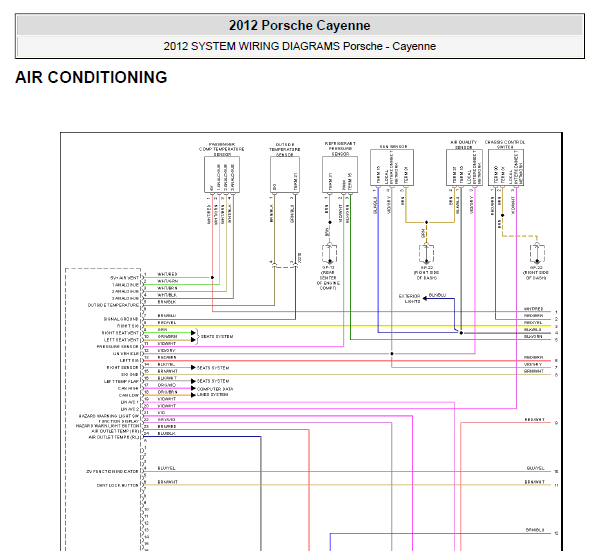
Task: Click the "COMPUTER DATA" destination label
Action: click(215, 389)
